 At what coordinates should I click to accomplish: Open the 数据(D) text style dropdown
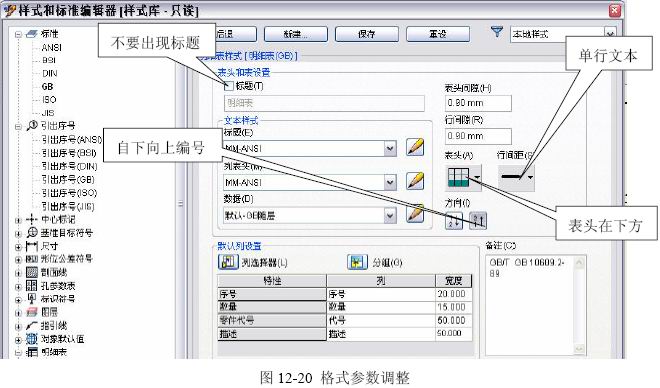point(390,215)
